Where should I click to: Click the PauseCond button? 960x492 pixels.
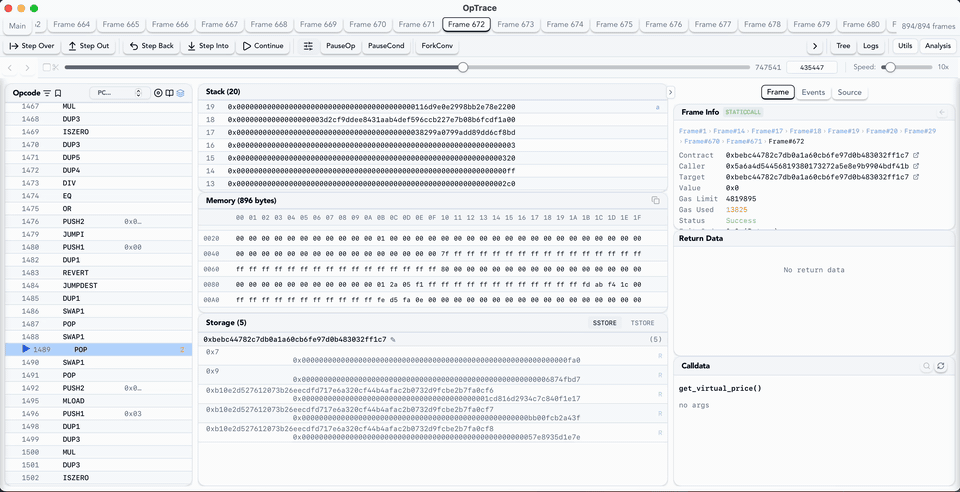pos(386,46)
